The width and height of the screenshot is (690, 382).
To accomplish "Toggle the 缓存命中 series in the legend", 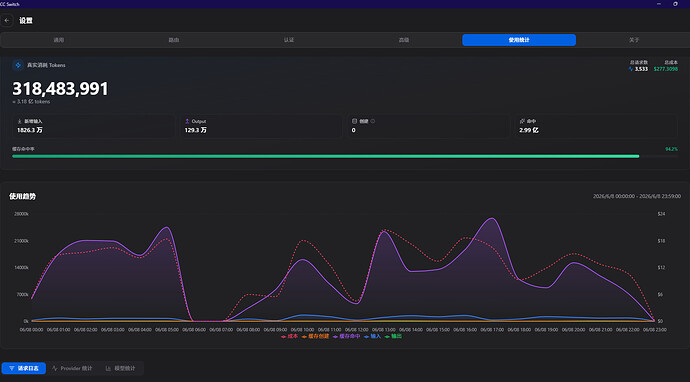I will (346, 336).
